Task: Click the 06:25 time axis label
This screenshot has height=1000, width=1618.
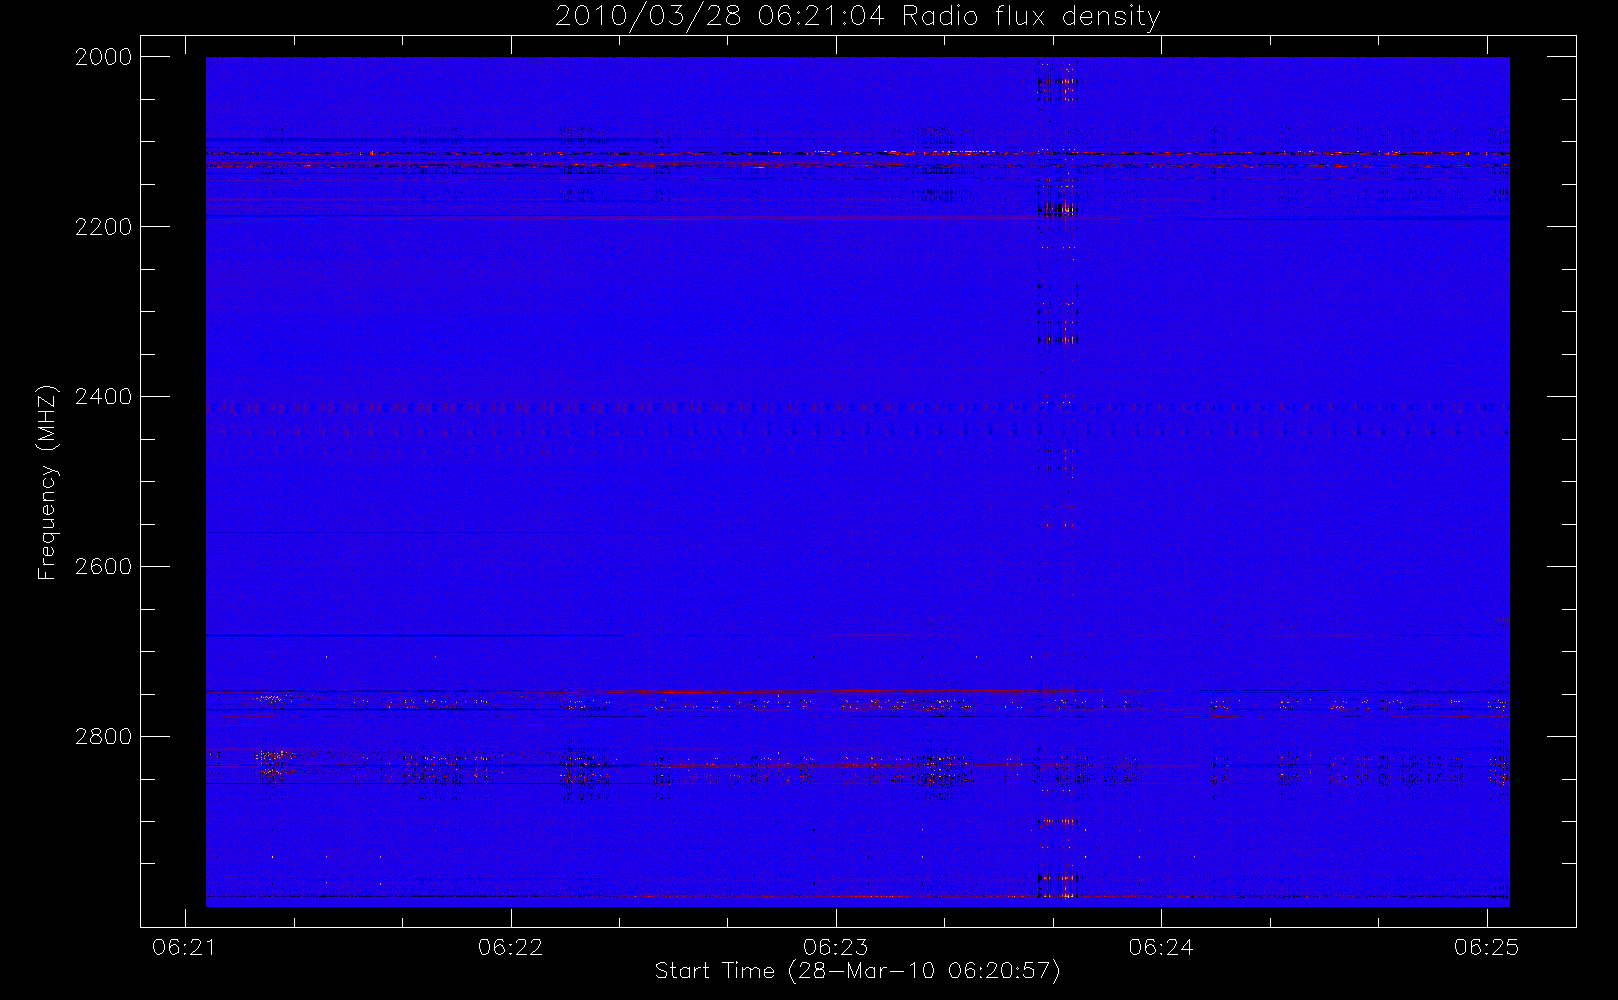Action: click(x=1486, y=947)
